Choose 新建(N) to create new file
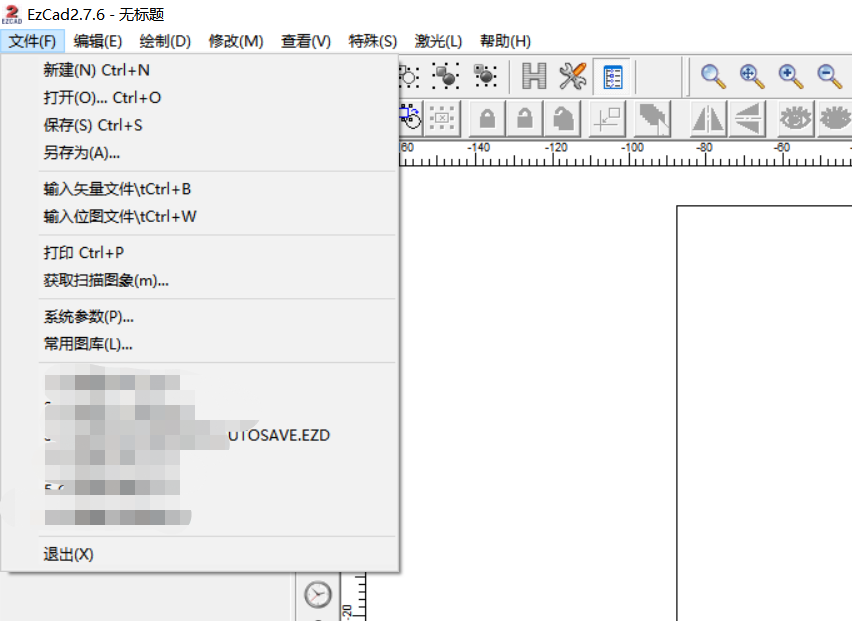 coord(200,70)
